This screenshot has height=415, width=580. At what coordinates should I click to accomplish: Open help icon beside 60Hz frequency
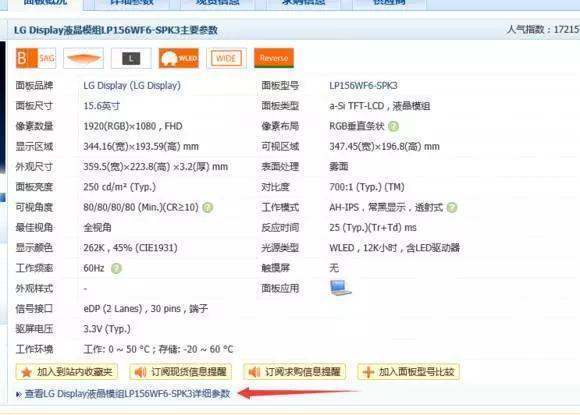point(116,268)
